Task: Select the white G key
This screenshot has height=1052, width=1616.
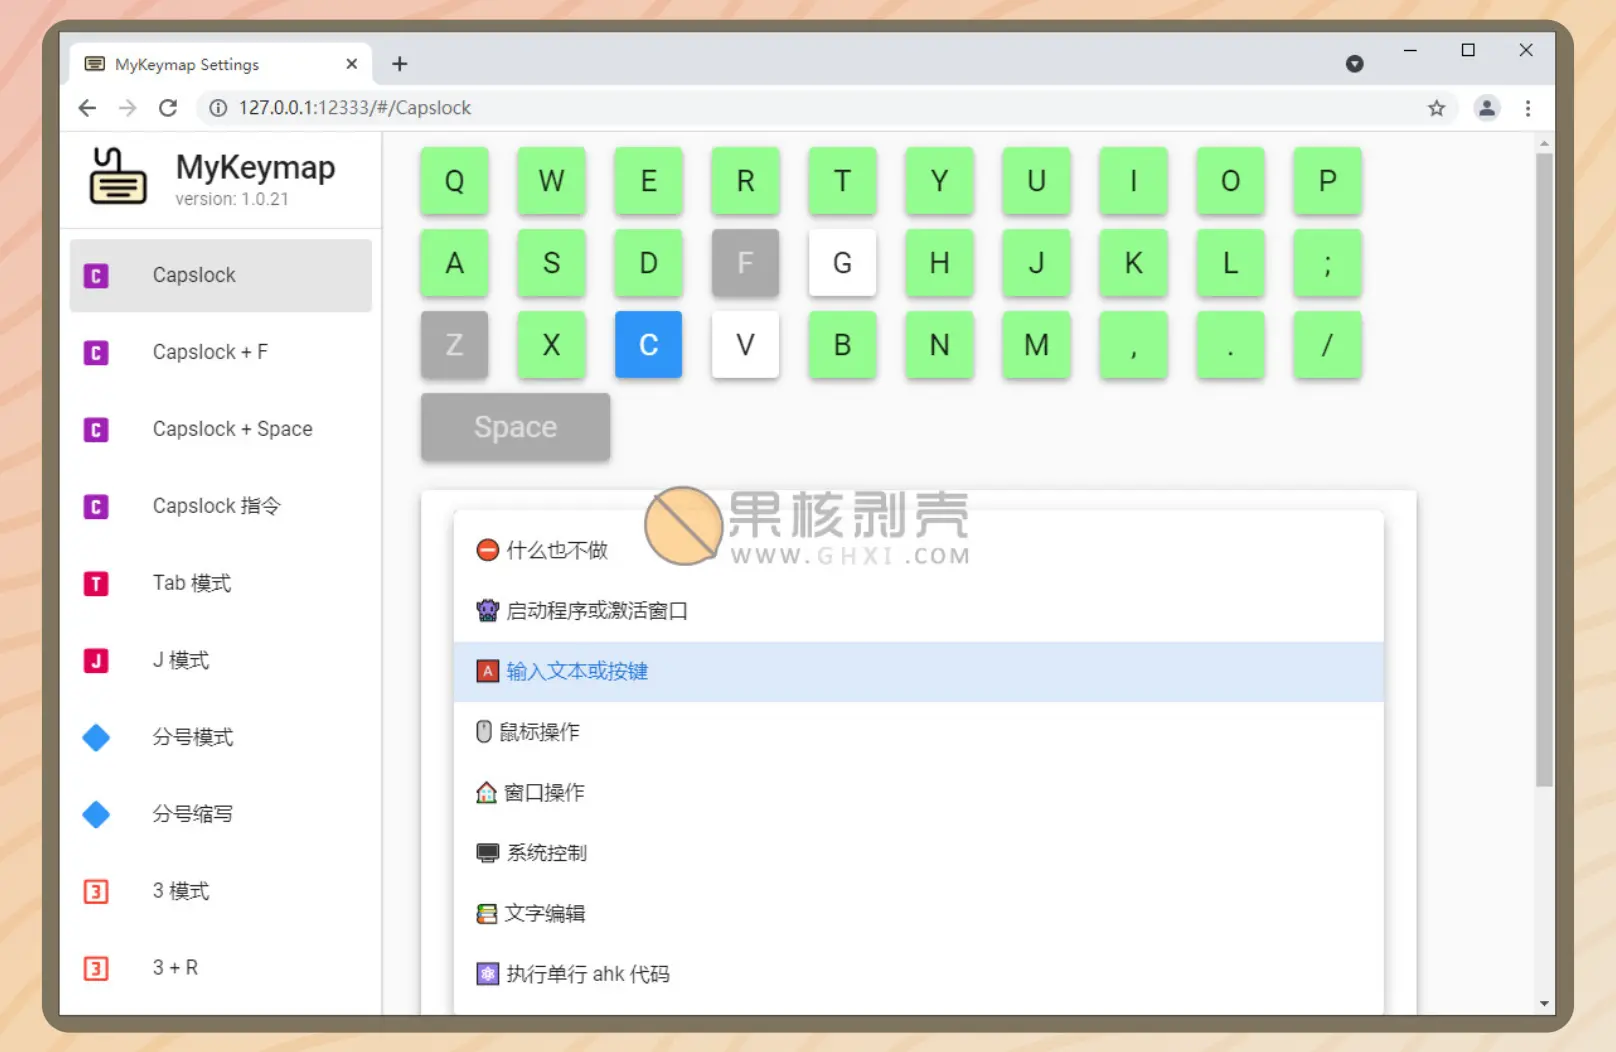Action: pyautogui.click(x=842, y=263)
